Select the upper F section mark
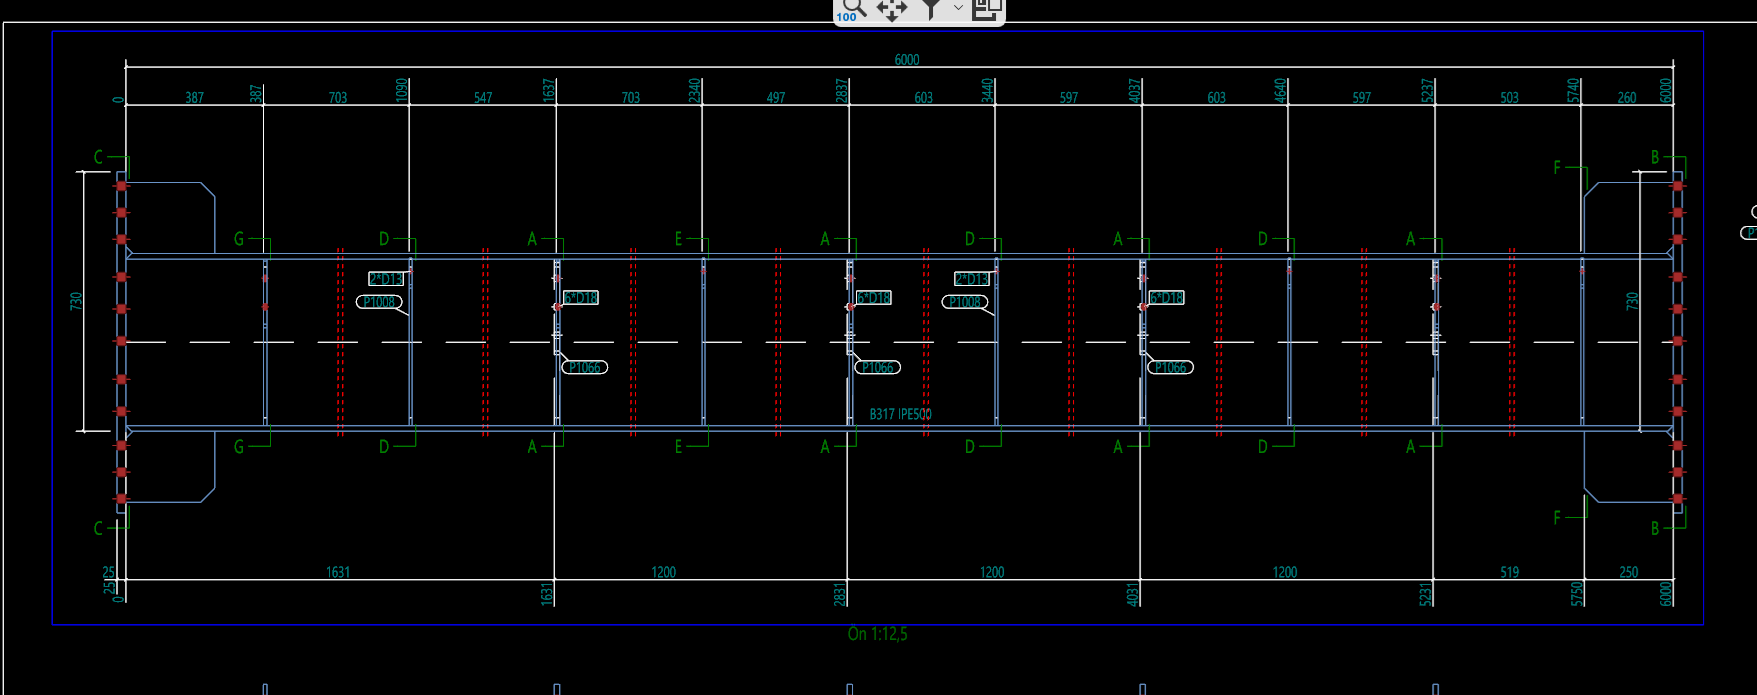The image size is (1757, 695). tap(1556, 168)
